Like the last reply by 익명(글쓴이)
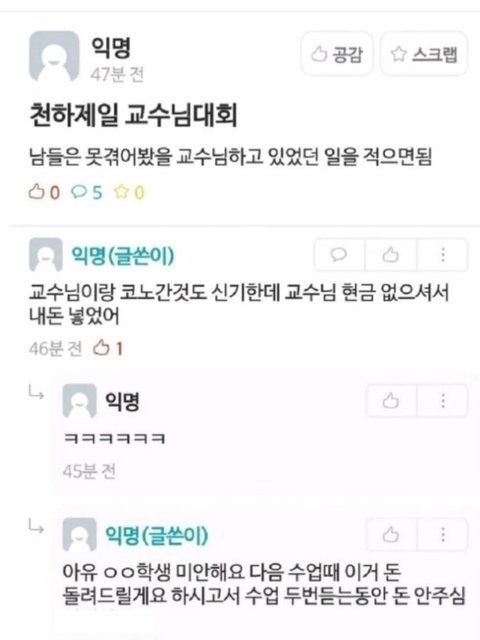The image size is (480, 640). click(x=391, y=535)
